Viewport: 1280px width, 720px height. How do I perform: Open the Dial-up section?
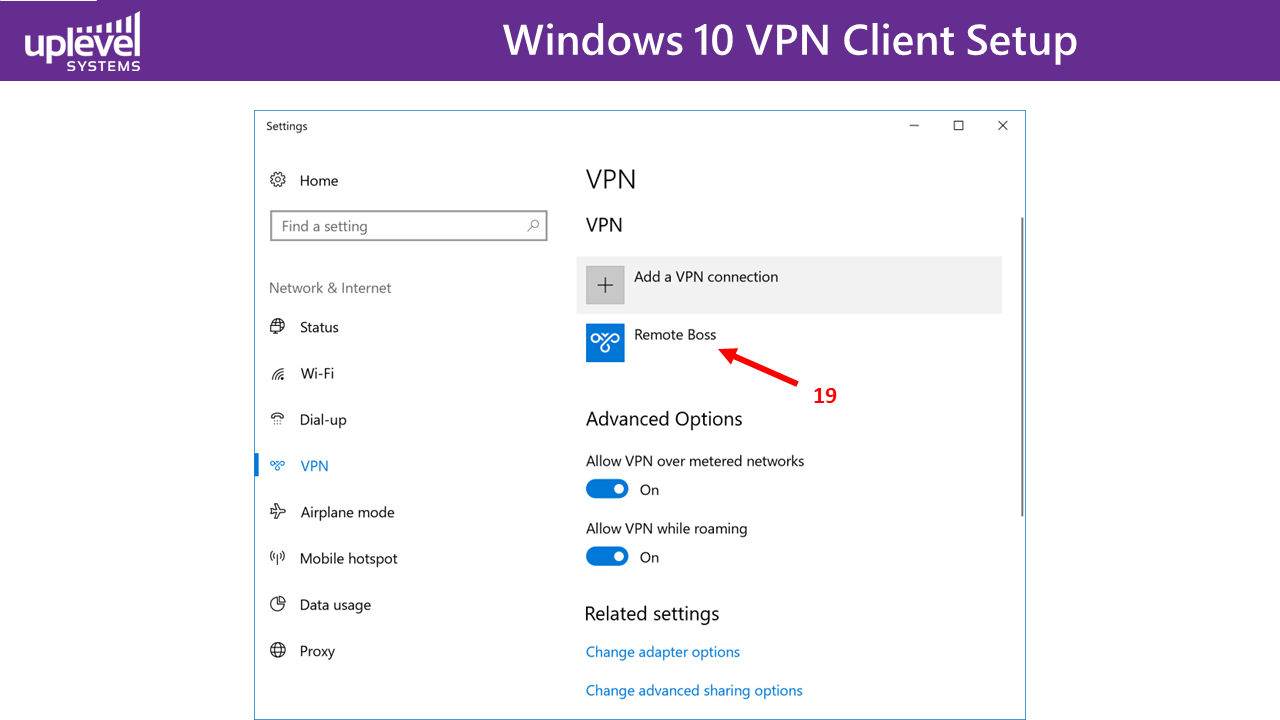pos(323,420)
